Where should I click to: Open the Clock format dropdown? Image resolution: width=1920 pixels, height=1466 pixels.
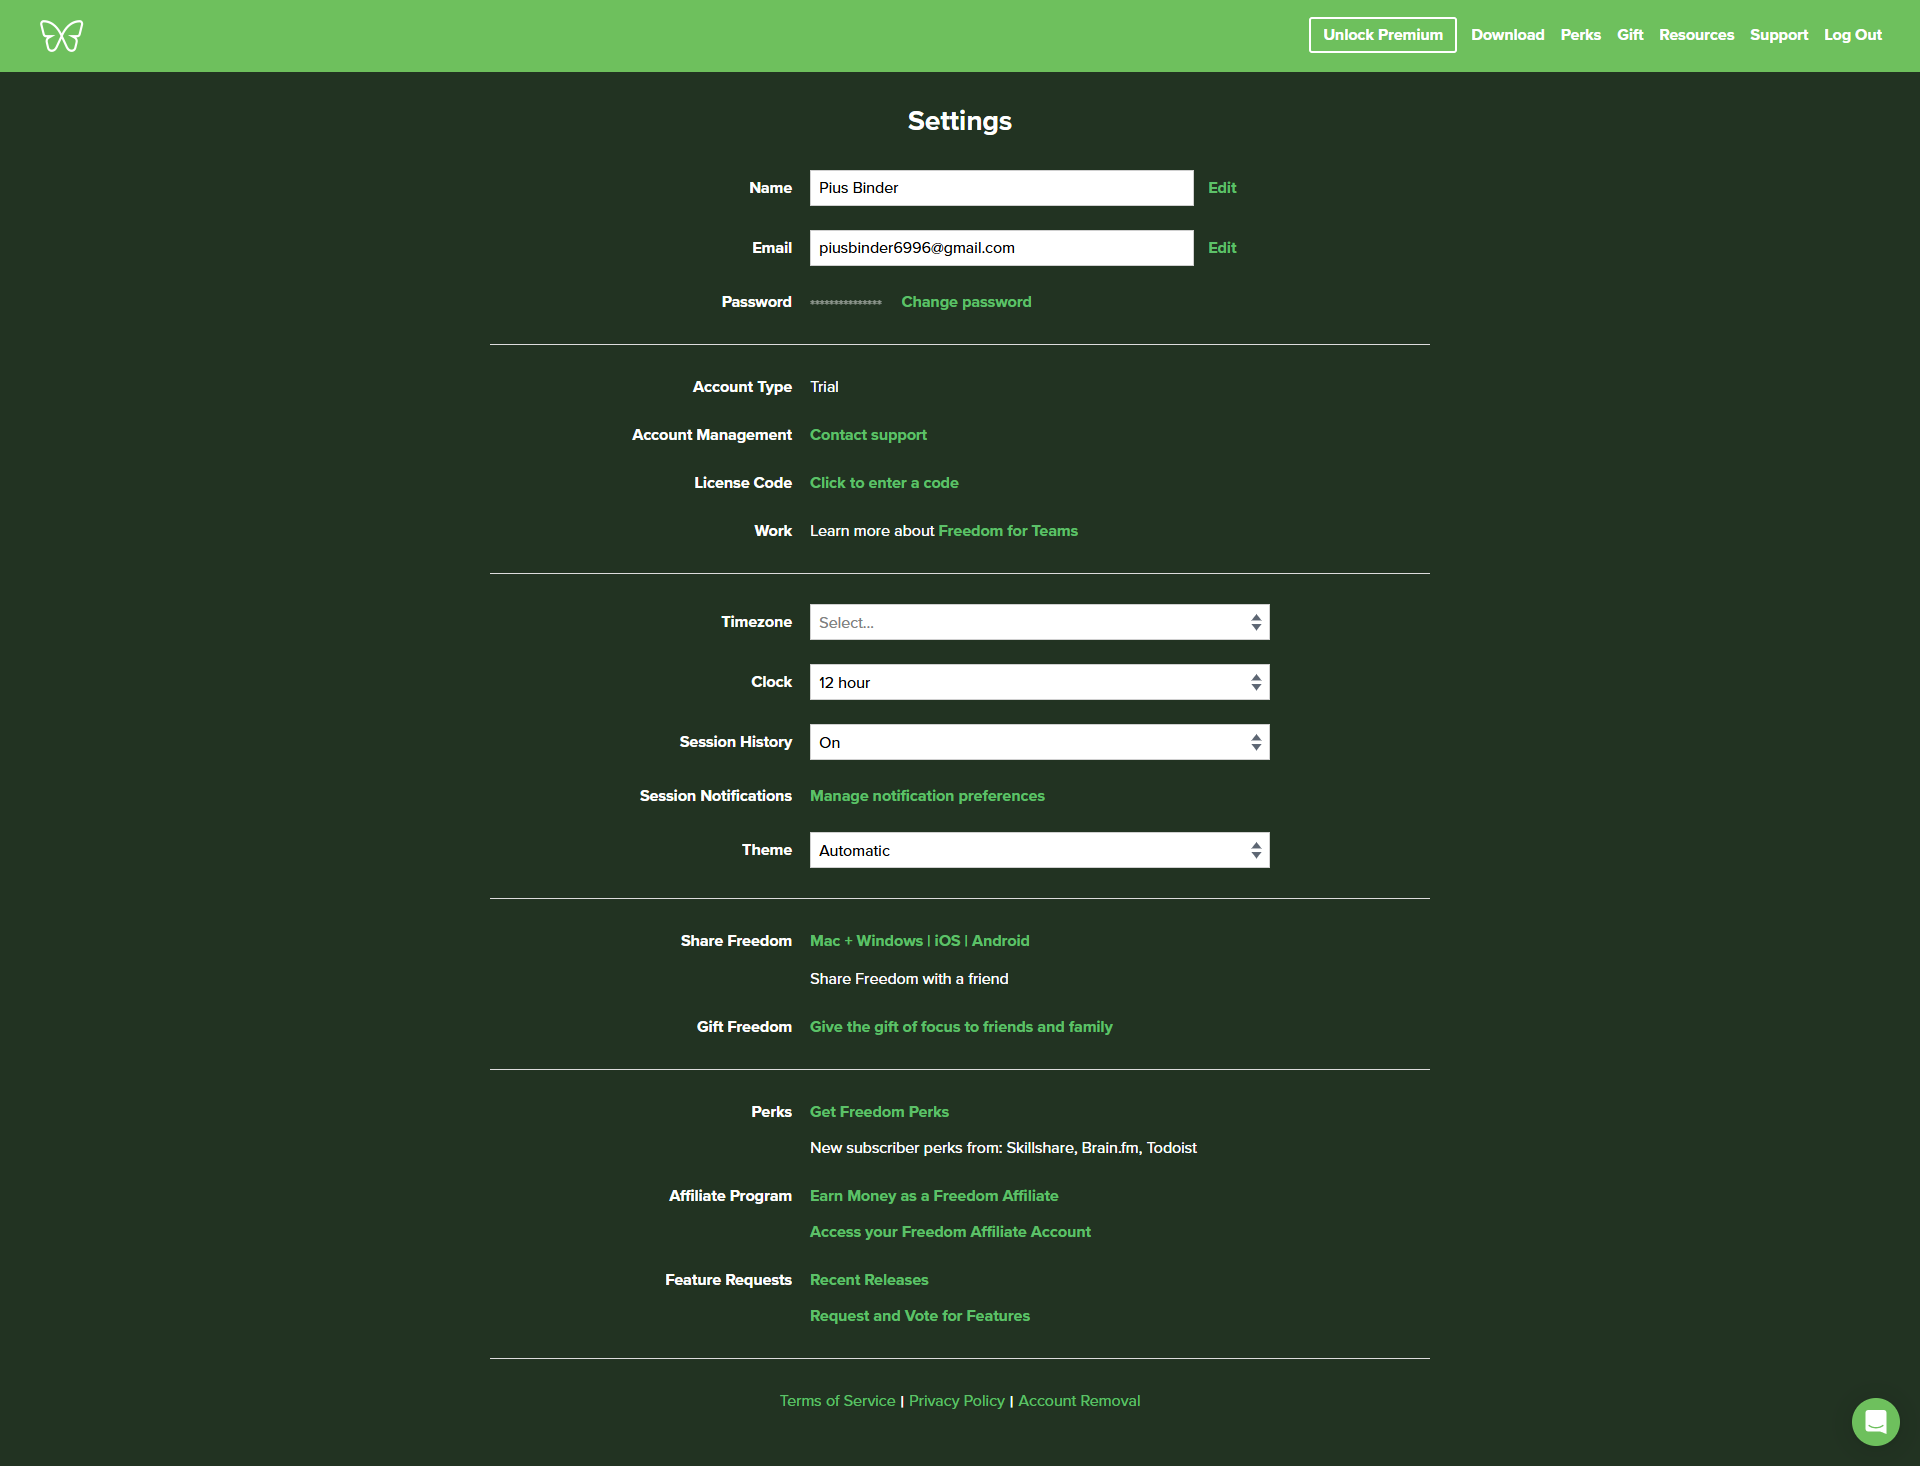click(x=1039, y=682)
